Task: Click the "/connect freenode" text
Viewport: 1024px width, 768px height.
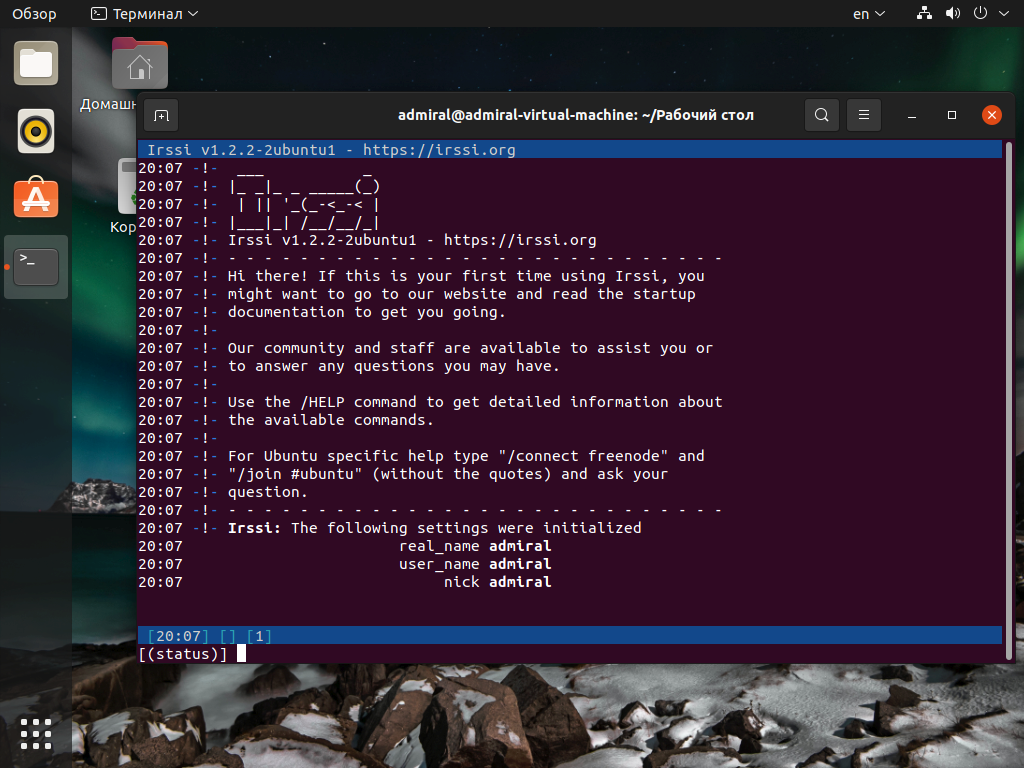Action: tap(583, 456)
